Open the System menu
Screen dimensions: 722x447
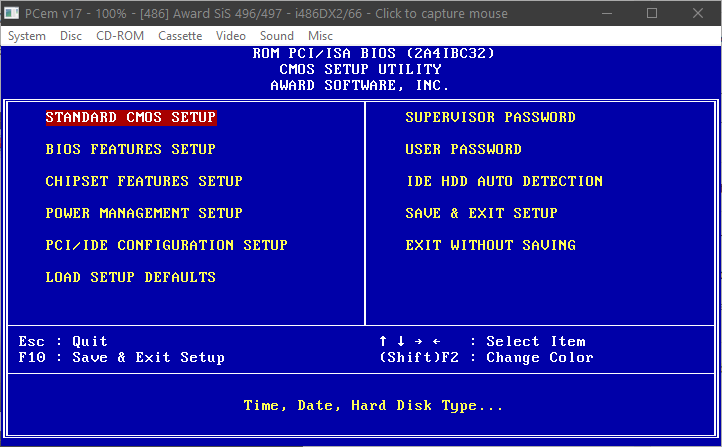[27, 36]
